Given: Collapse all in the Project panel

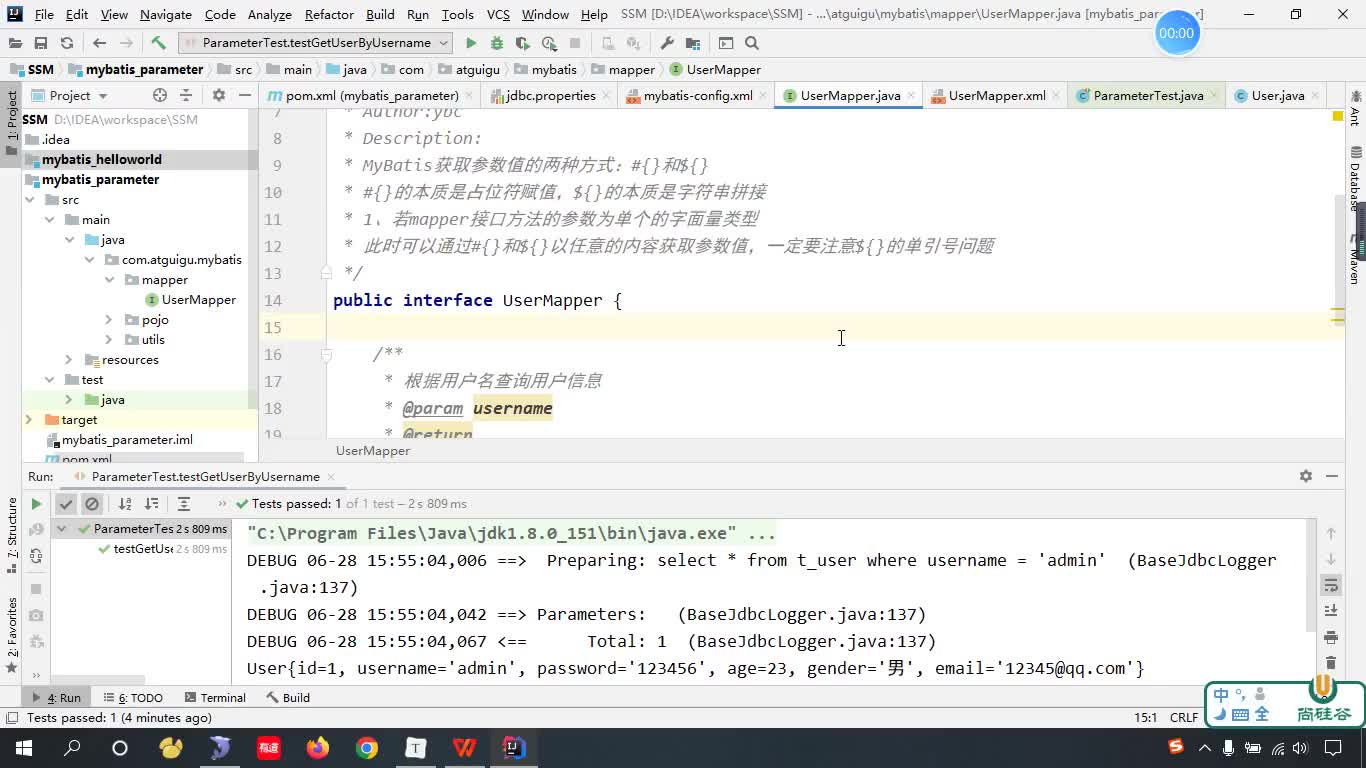Looking at the screenshot, I should coord(186,95).
